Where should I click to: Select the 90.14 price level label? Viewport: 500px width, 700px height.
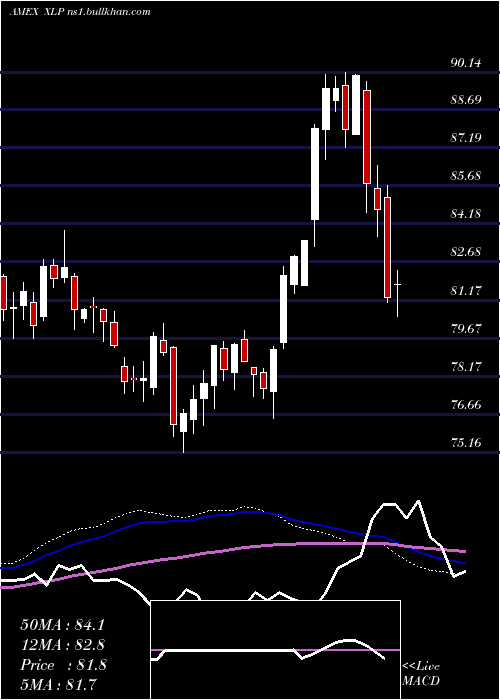coord(466,62)
